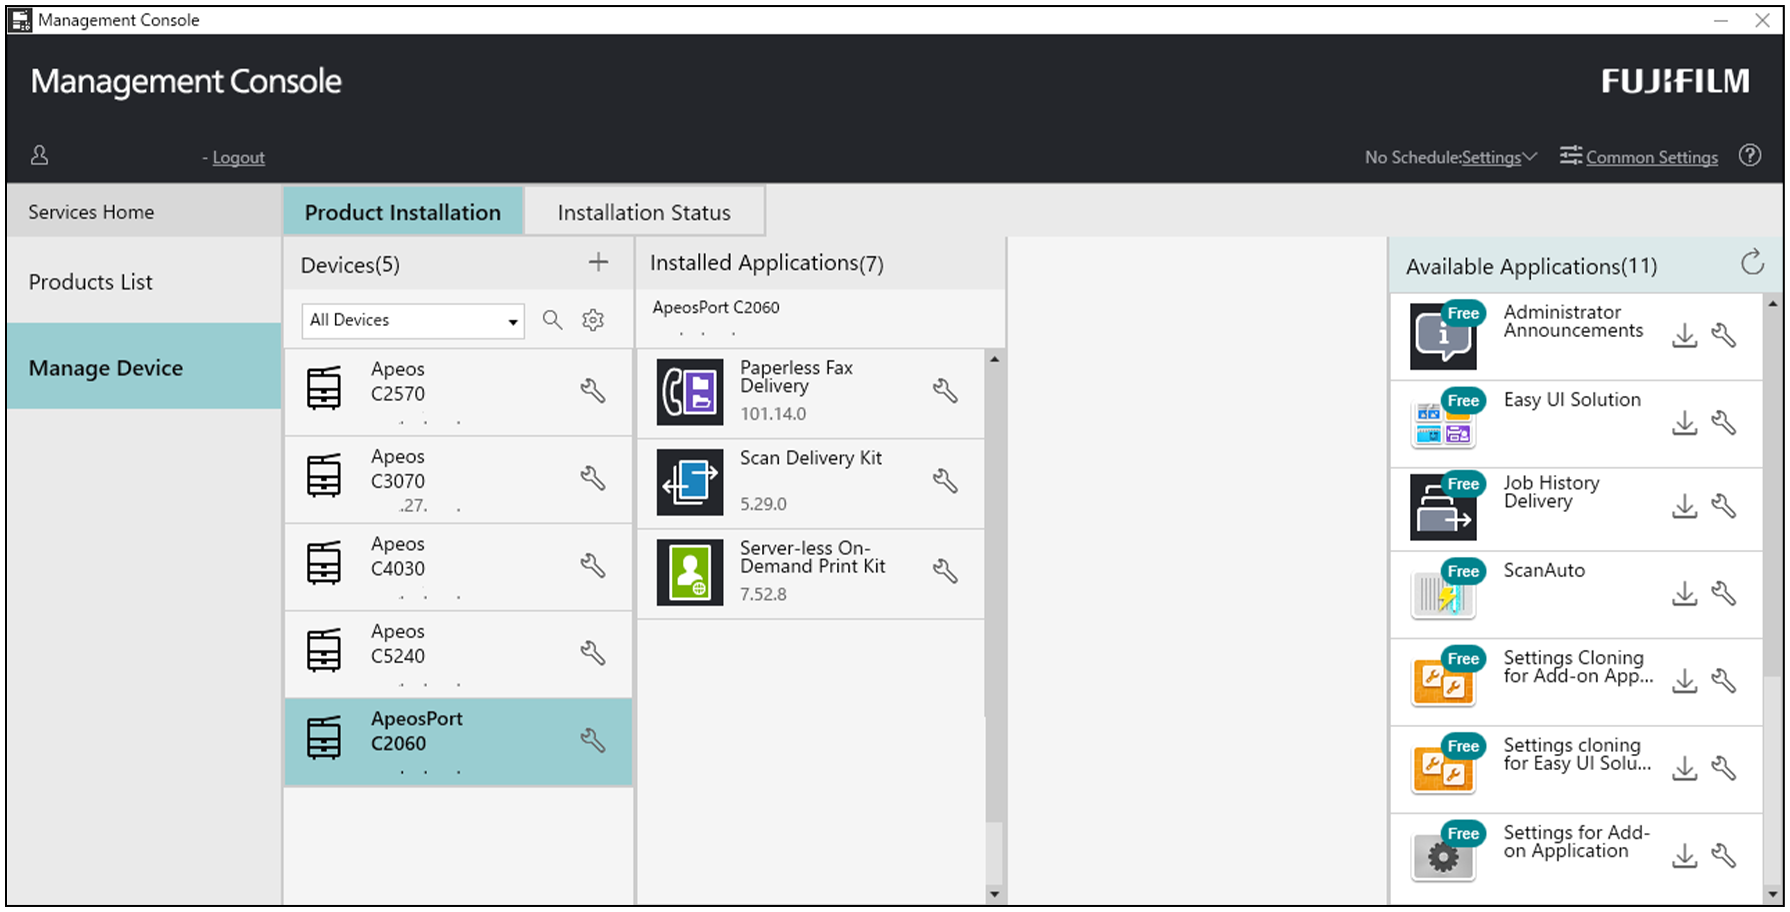Switch to the Installation Status tab

click(x=644, y=211)
